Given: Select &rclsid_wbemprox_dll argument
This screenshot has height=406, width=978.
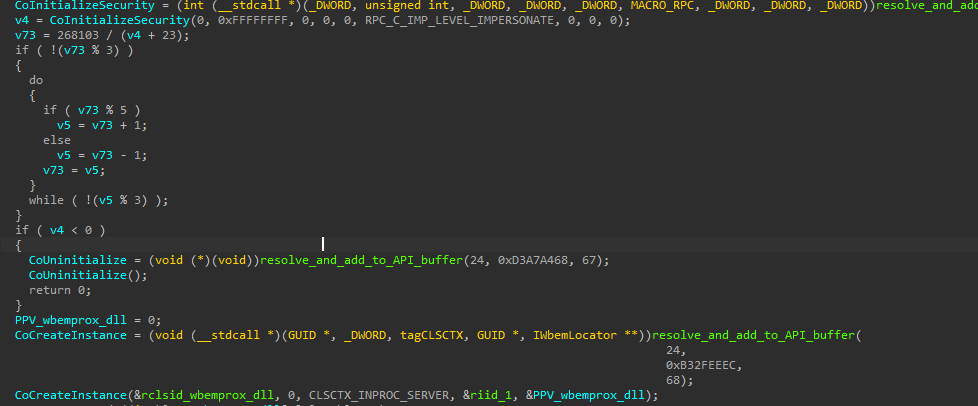Looking at the screenshot, I should pos(204,395).
